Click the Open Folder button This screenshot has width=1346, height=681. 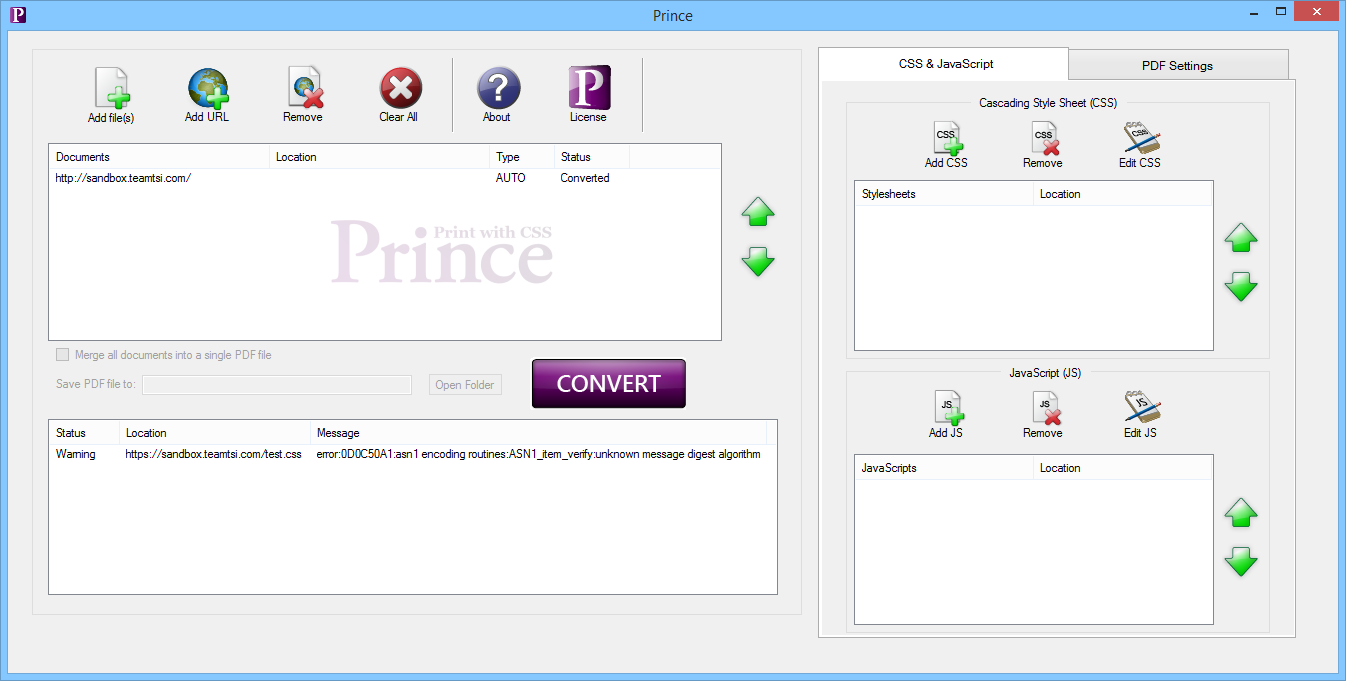tap(465, 385)
